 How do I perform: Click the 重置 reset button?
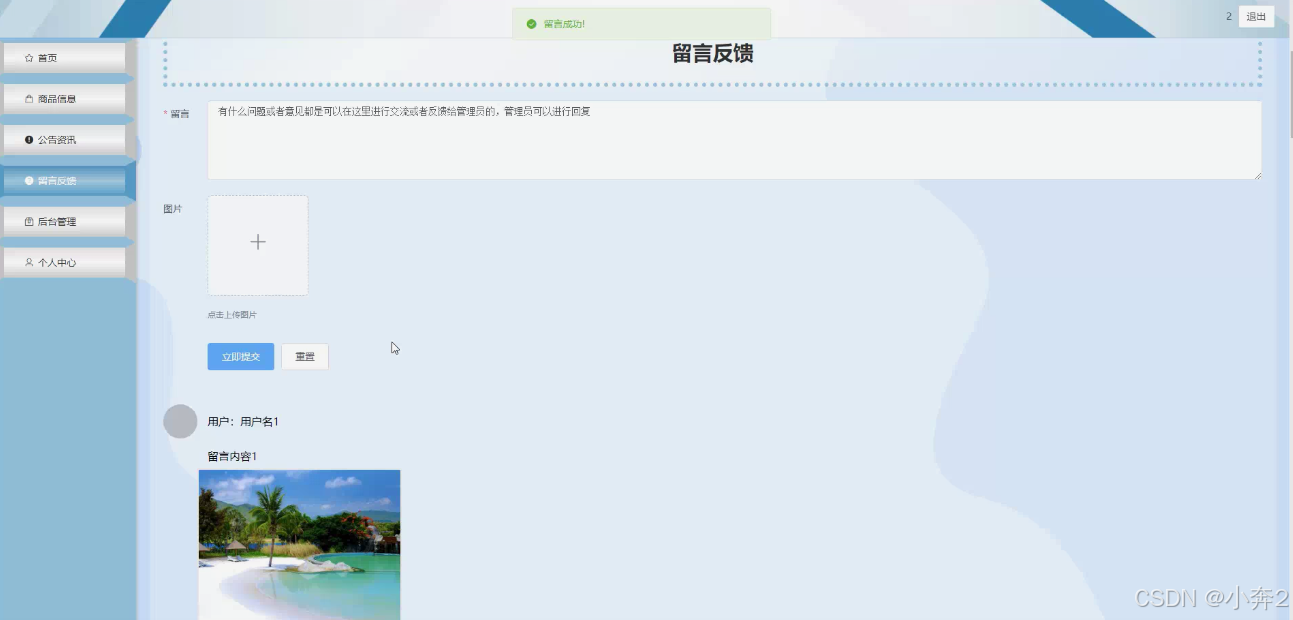[305, 356]
